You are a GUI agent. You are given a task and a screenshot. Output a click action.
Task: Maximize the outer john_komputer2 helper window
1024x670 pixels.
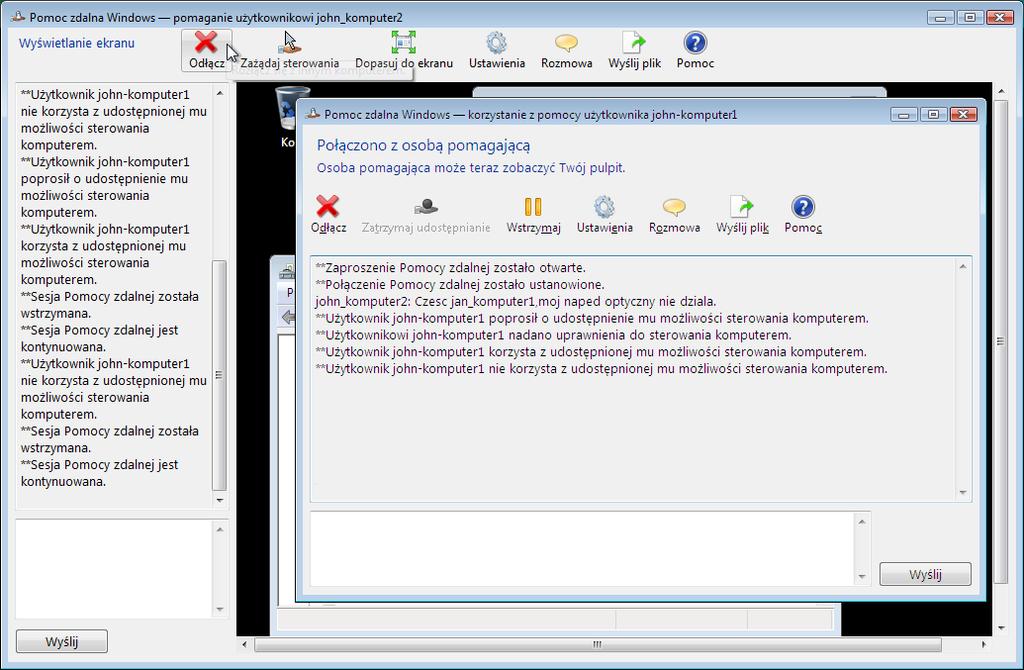pyautogui.click(x=970, y=18)
